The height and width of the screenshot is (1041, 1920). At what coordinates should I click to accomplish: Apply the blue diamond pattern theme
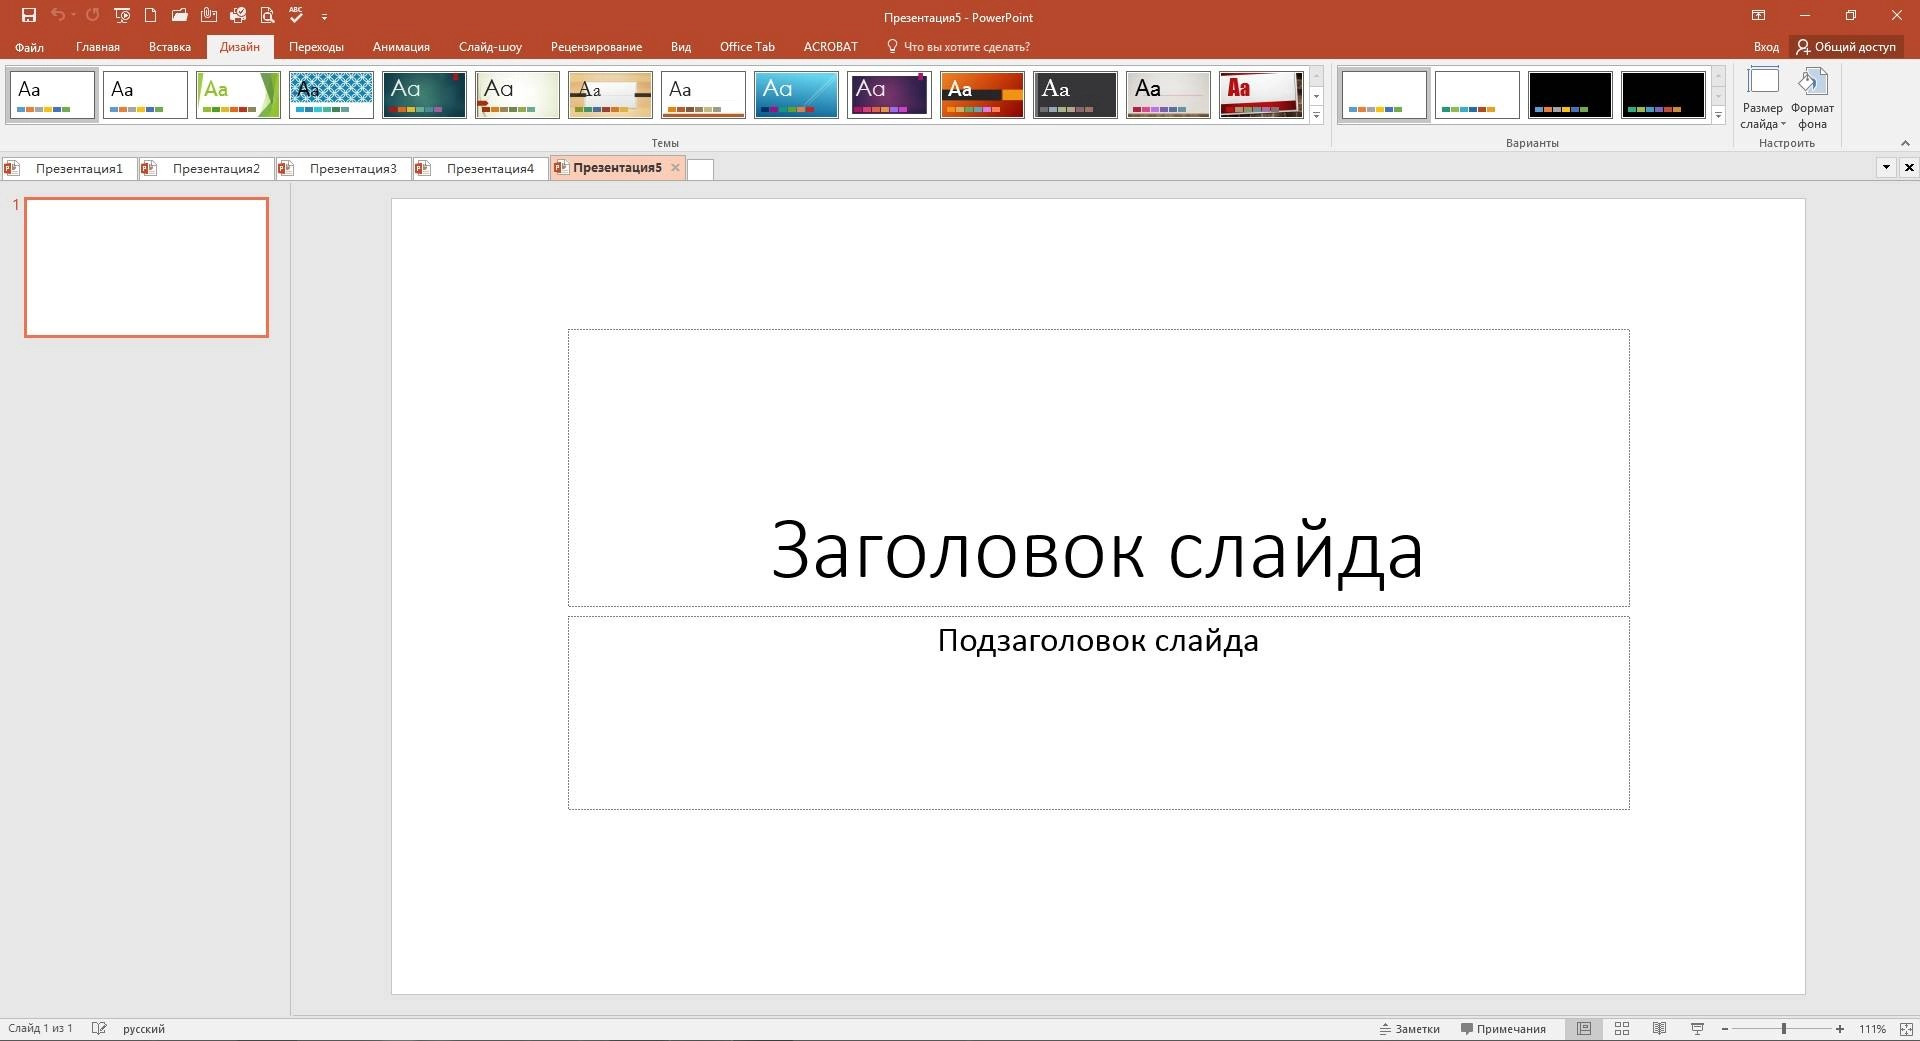click(x=331, y=95)
